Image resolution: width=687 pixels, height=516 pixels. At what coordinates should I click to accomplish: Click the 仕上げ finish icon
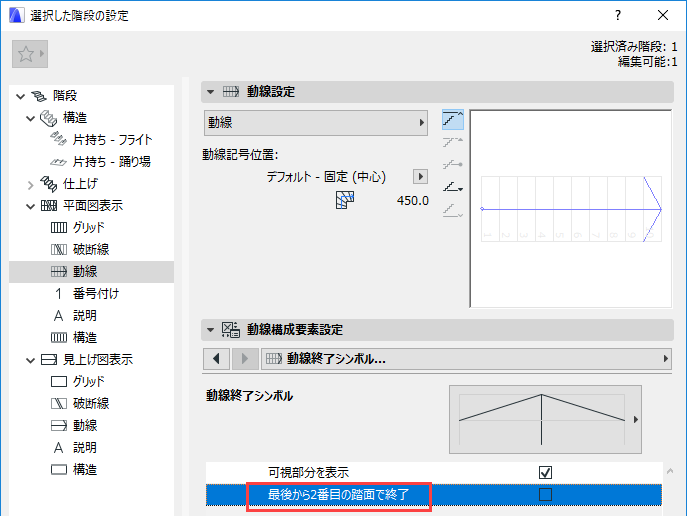[x=49, y=184]
